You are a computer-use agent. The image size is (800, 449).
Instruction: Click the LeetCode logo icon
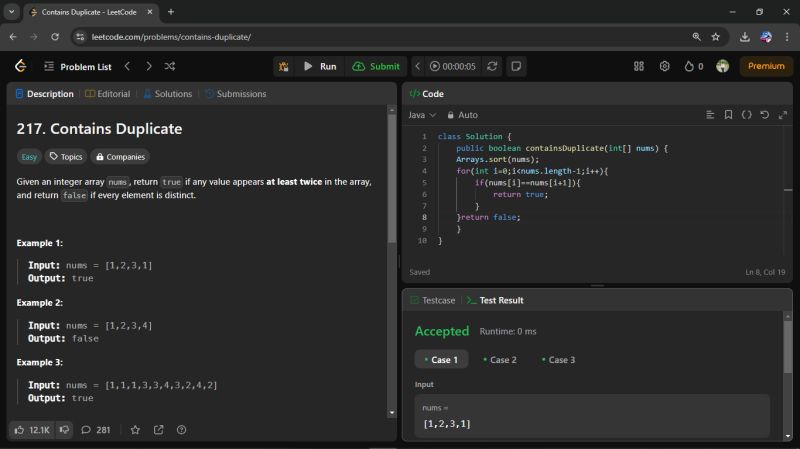click(20, 66)
